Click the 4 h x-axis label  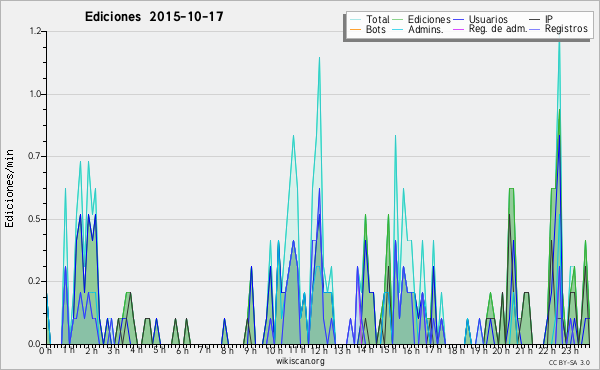coord(136,350)
